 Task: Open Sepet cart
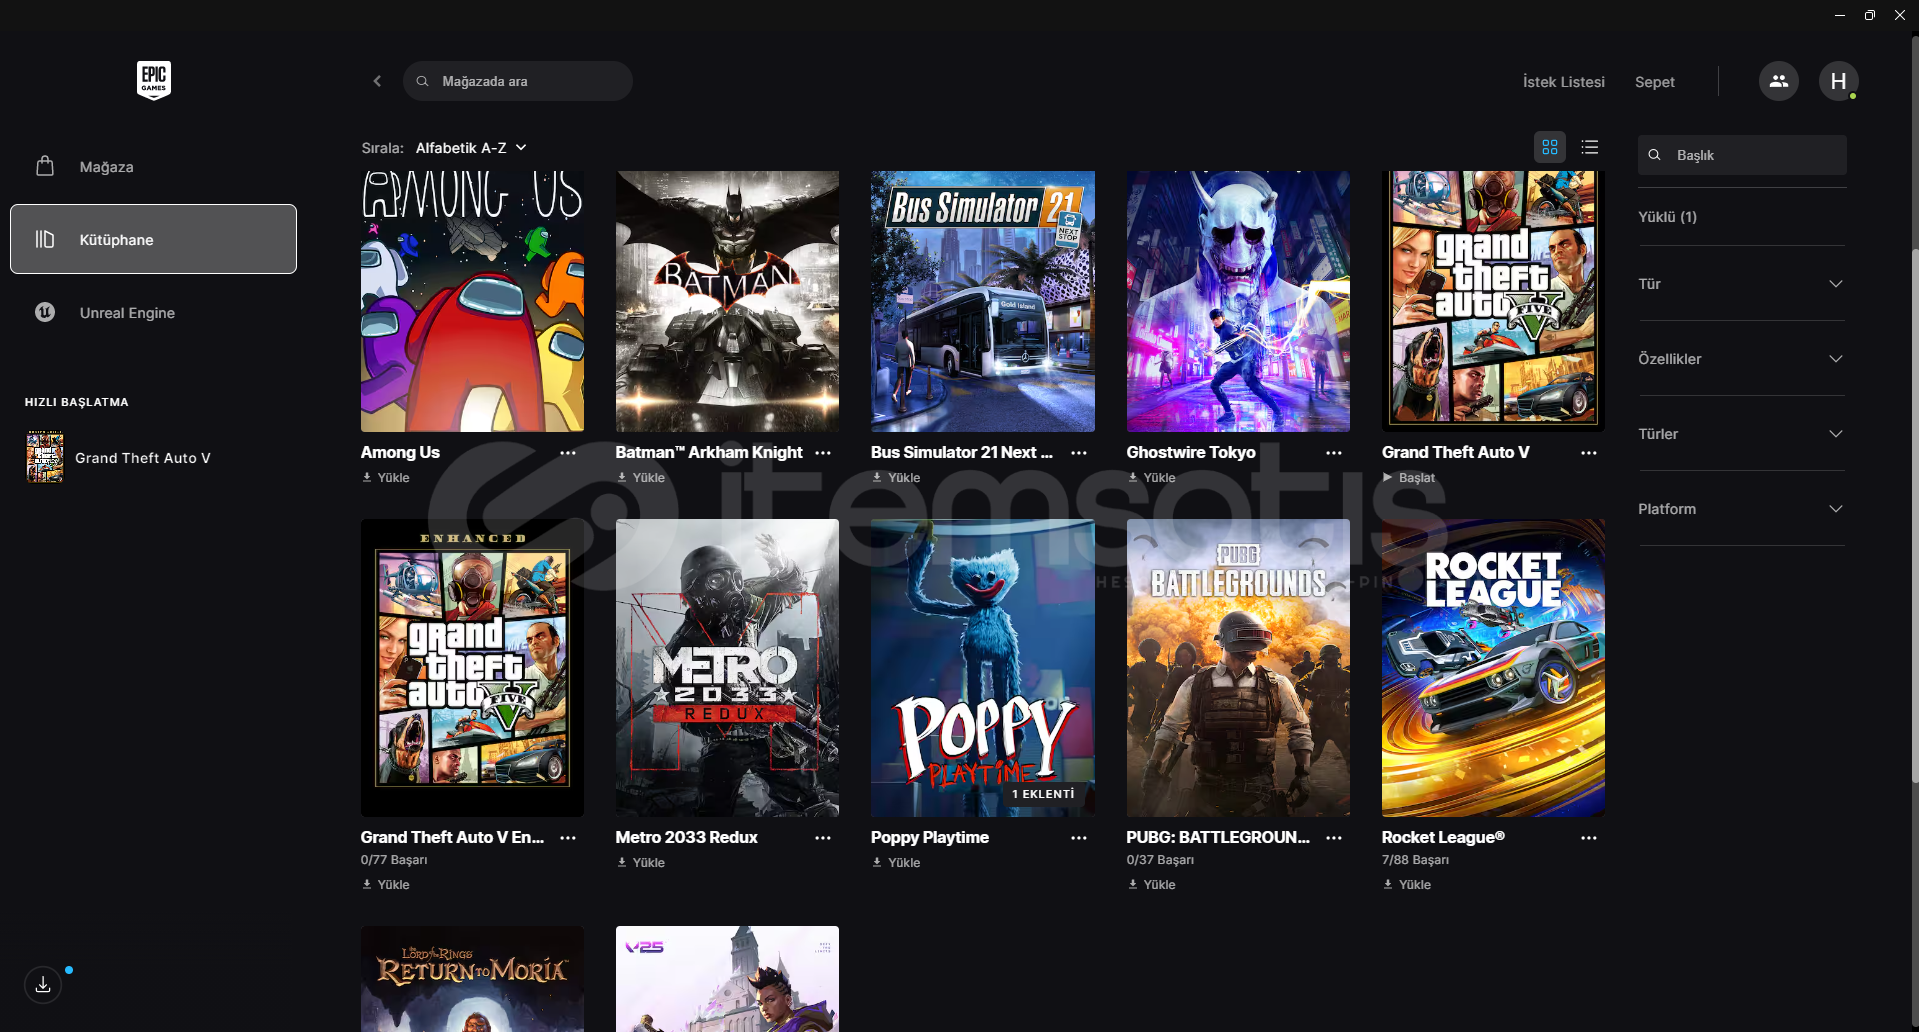(x=1654, y=82)
